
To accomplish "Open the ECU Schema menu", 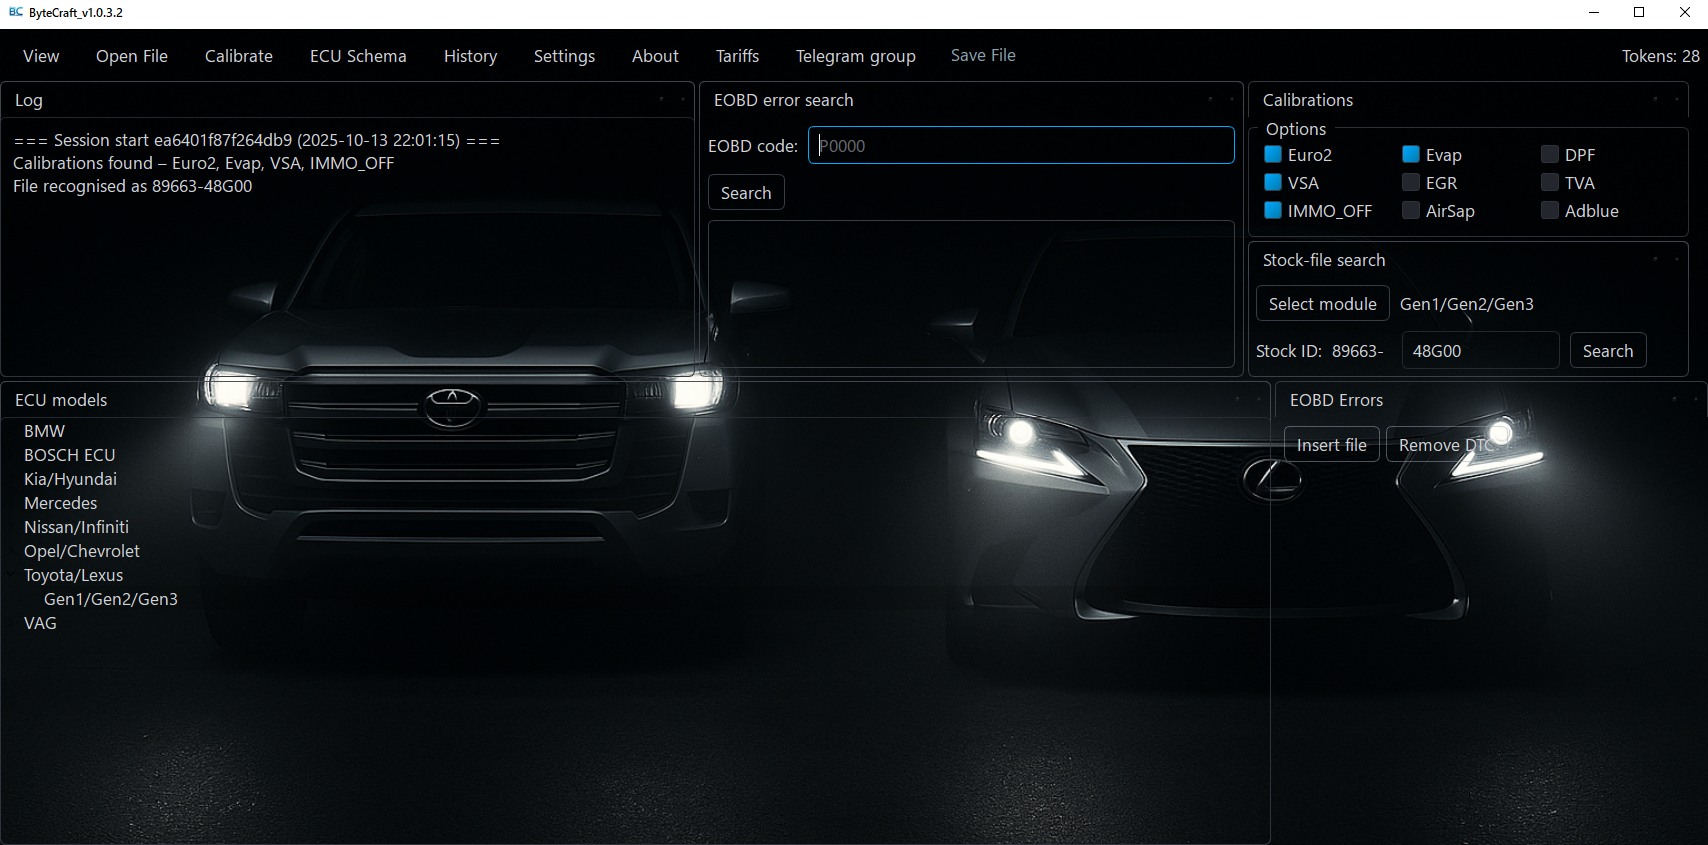I will click(358, 56).
